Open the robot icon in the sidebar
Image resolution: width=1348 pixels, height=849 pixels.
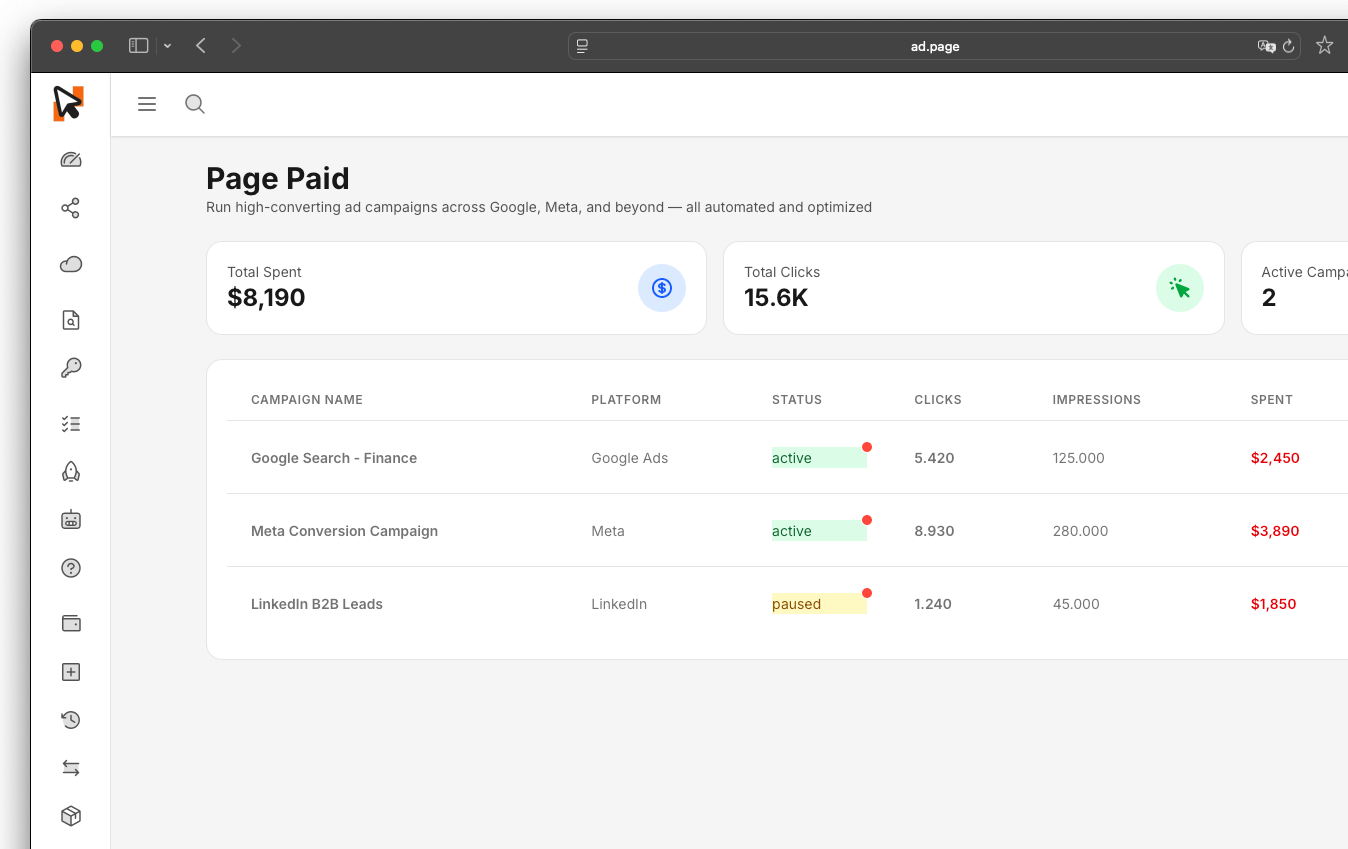71,520
